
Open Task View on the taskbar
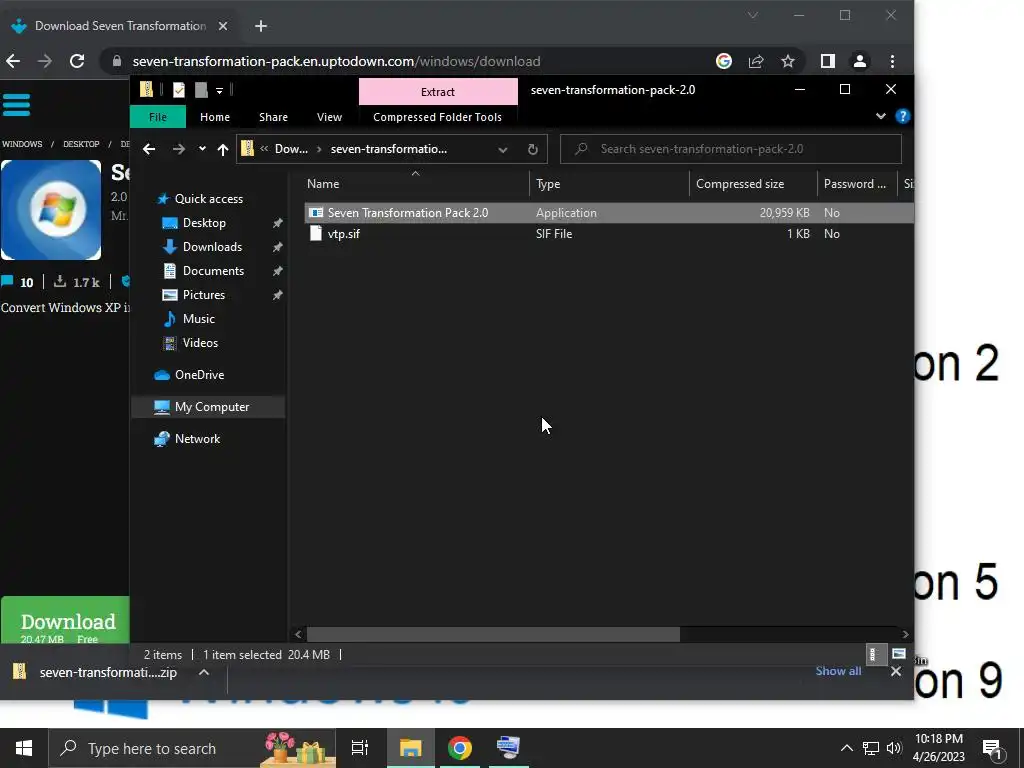coord(360,748)
